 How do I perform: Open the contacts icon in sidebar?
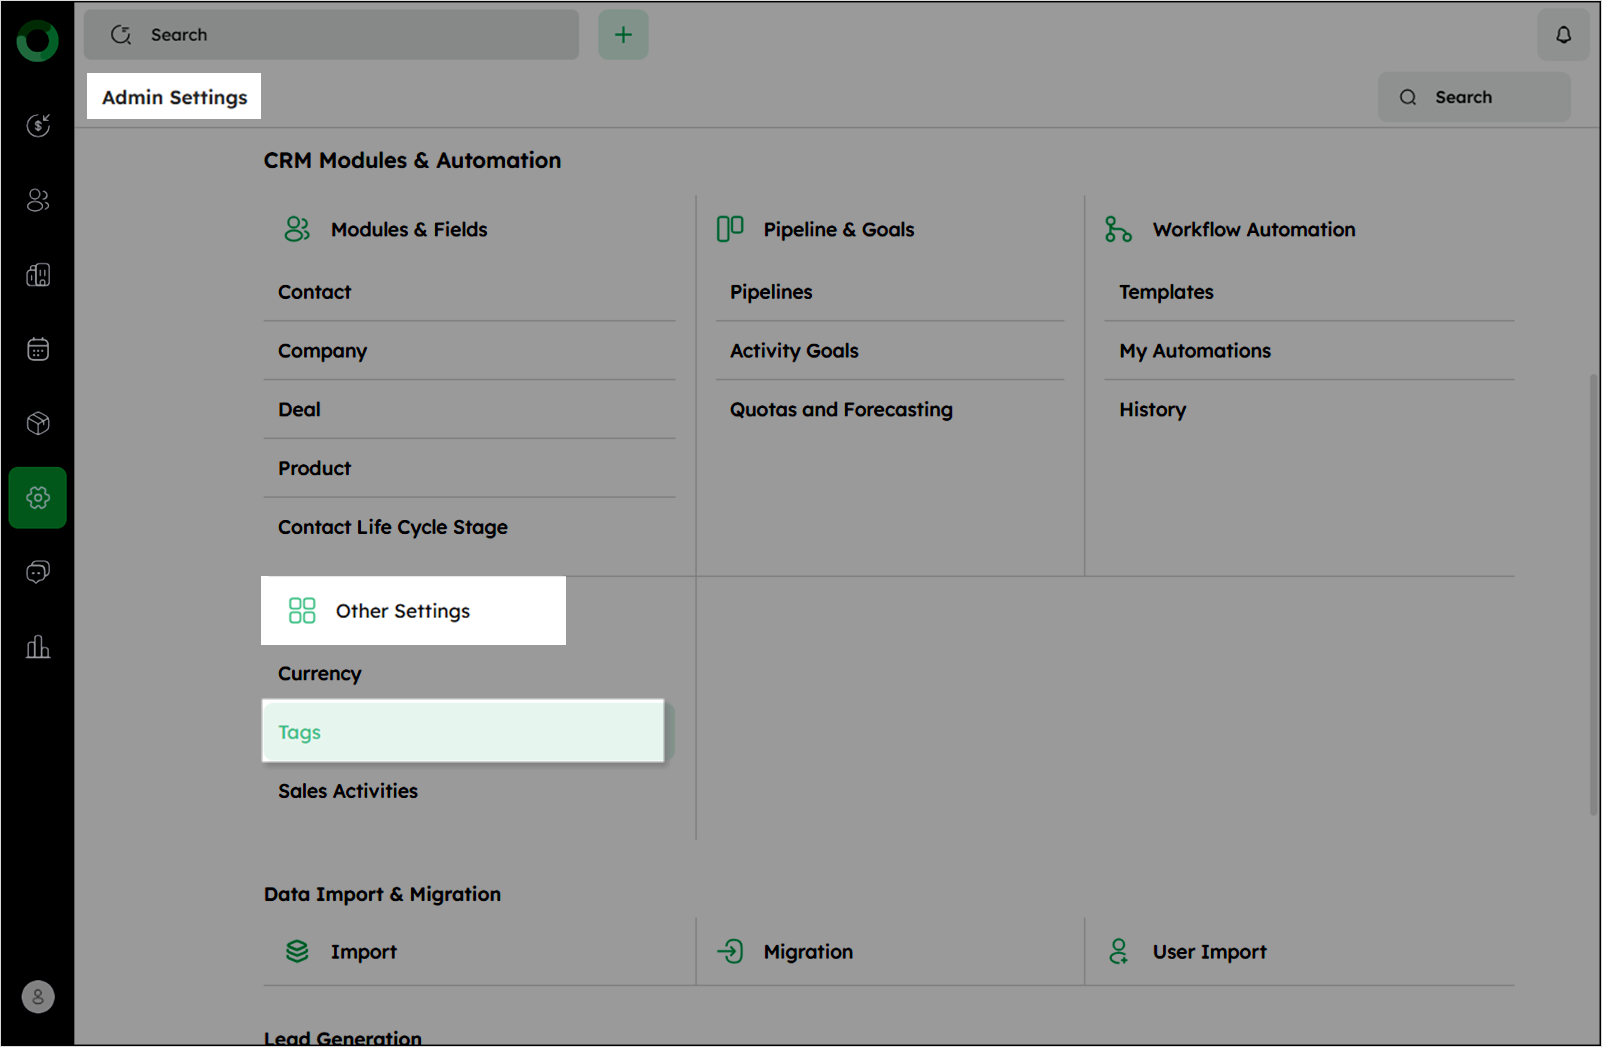coord(38,200)
